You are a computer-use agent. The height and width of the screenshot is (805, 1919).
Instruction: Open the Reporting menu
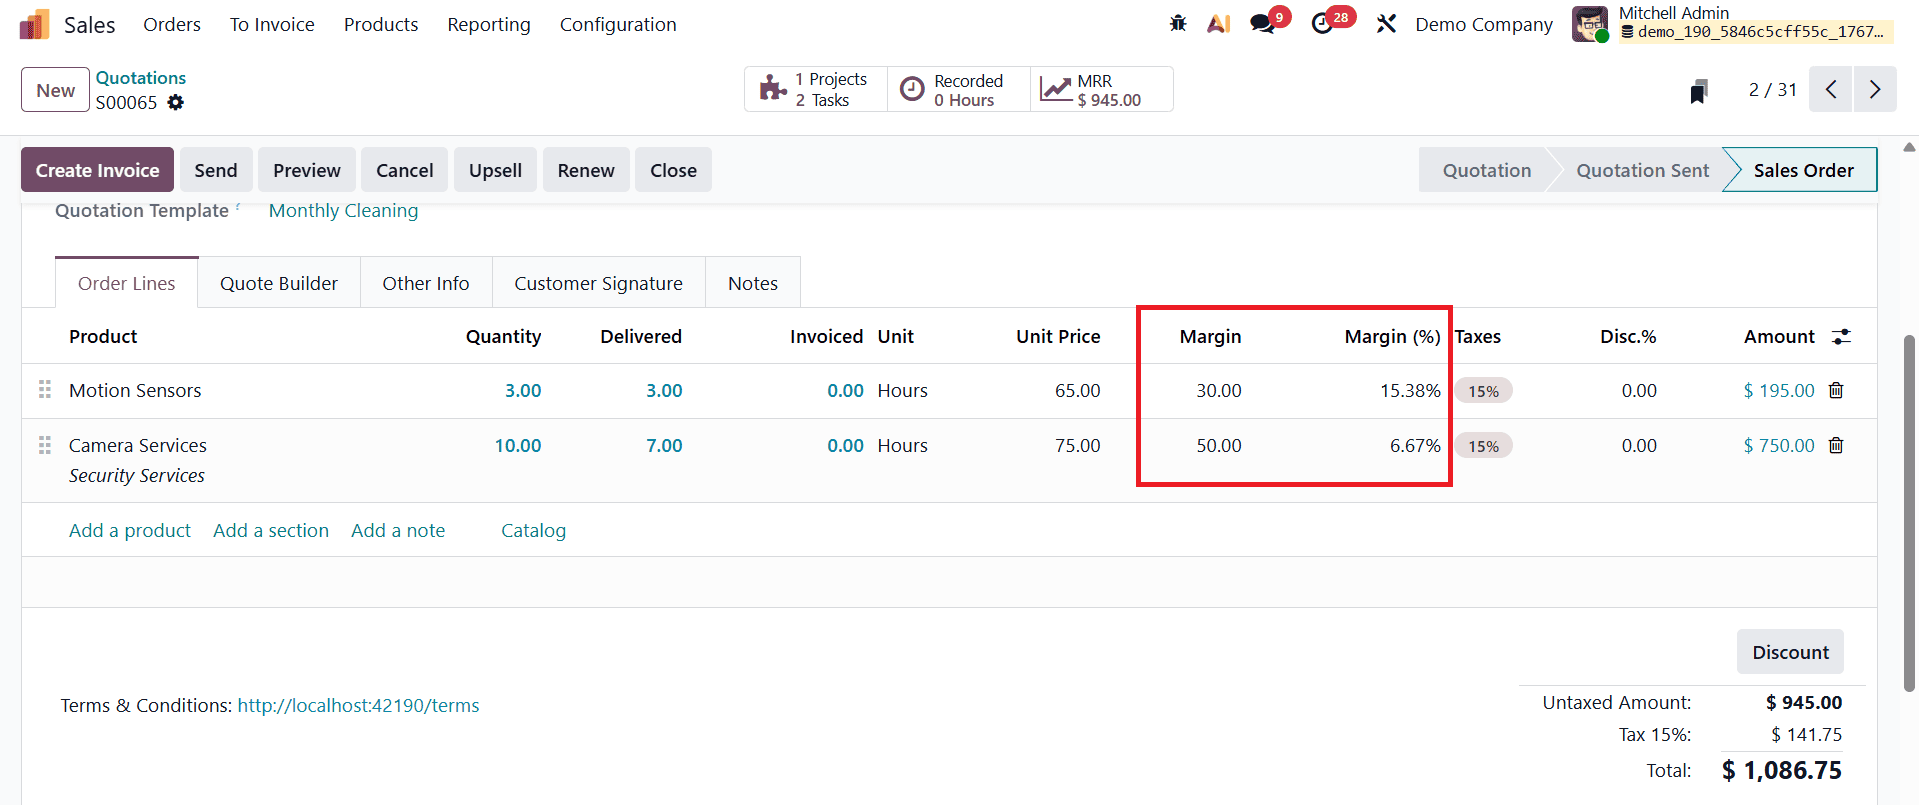click(x=489, y=24)
